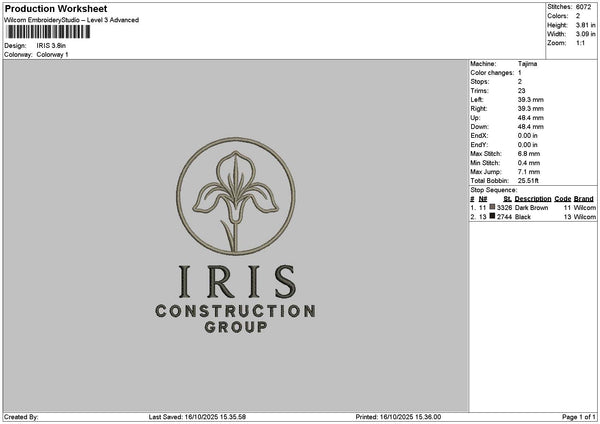The image size is (600, 424).
Task: Click the 'Page 1 of 1' footer
Action: tap(579, 417)
